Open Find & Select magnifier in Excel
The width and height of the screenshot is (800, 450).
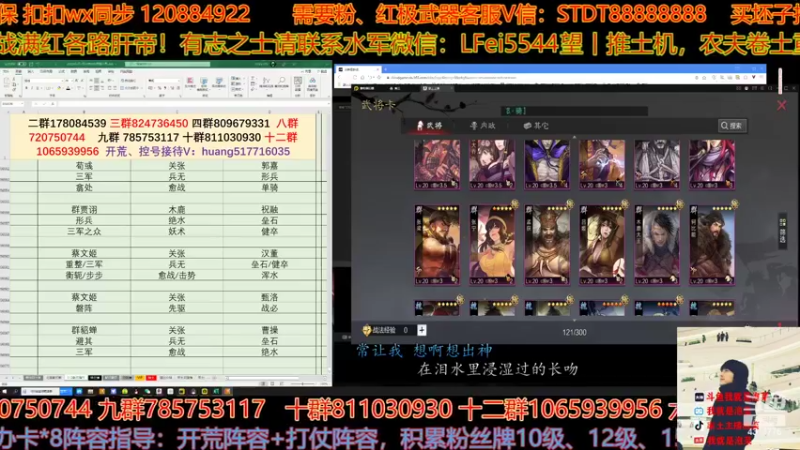[x=281, y=83]
